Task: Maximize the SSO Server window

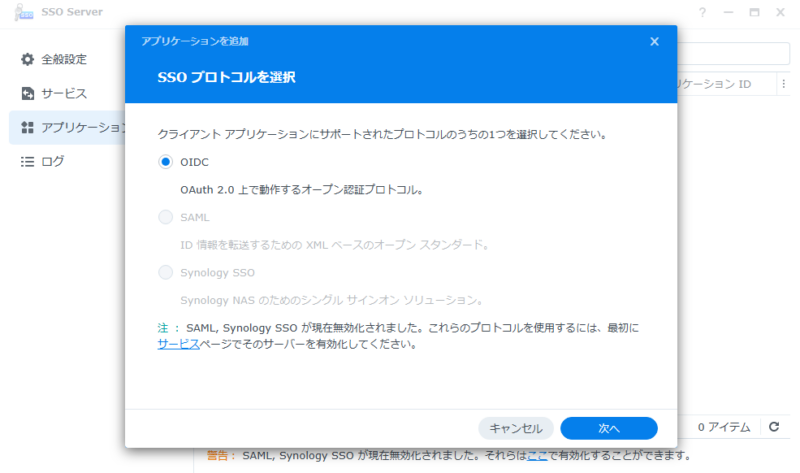Action: pyautogui.click(x=754, y=12)
